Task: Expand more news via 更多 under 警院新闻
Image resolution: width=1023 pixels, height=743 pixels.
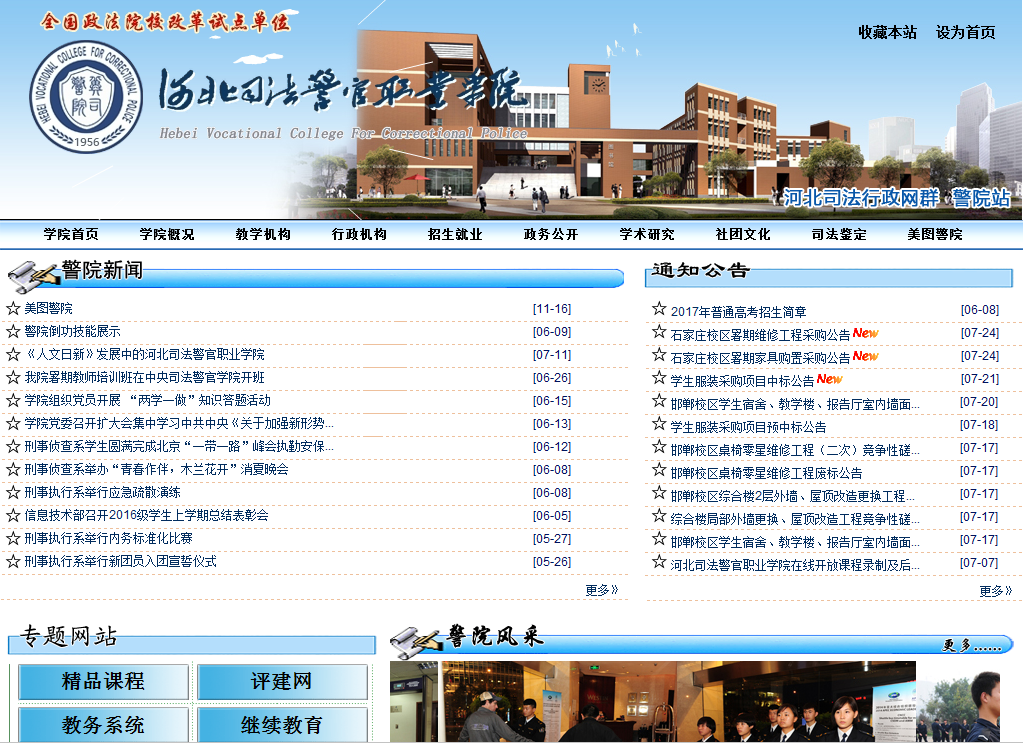Action: pyautogui.click(x=601, y=590)
